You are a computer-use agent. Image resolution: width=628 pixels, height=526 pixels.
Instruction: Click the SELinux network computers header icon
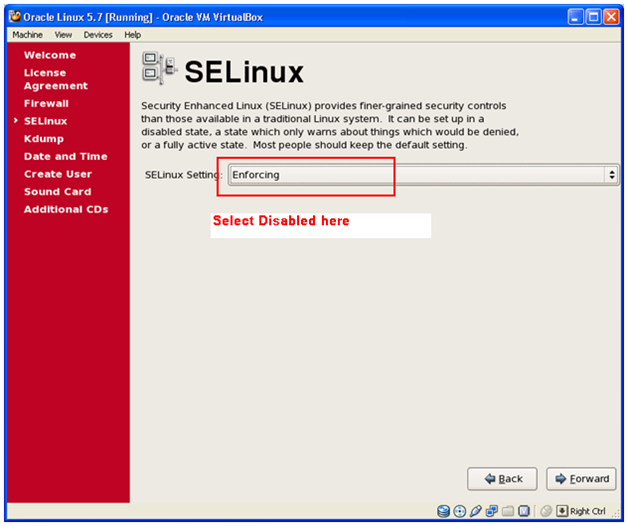(x=159, y=68)
